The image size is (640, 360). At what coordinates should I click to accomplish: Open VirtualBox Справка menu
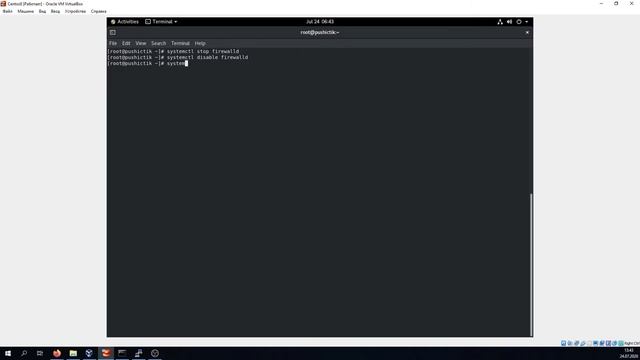click(x=98, y=11)
